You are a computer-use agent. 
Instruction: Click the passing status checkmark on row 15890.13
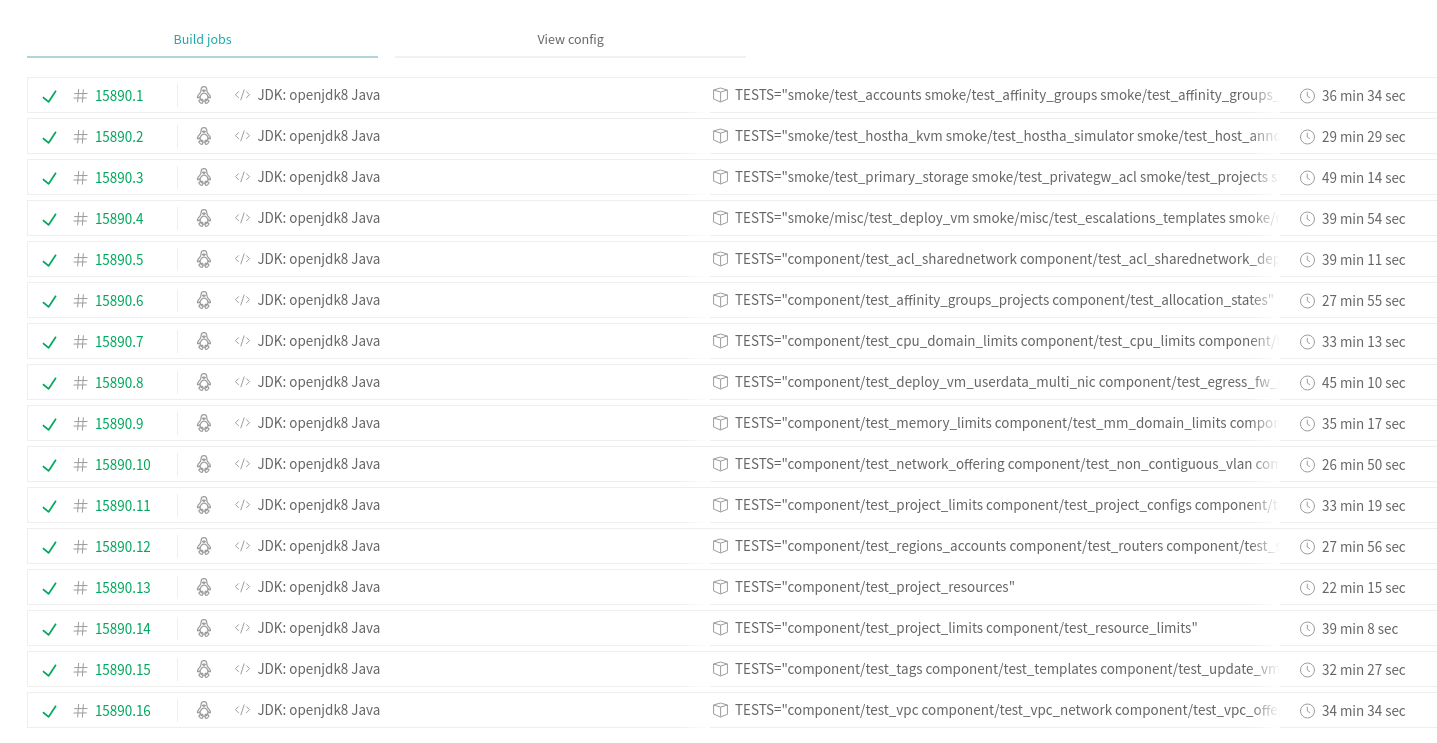[x=49, y=588]
